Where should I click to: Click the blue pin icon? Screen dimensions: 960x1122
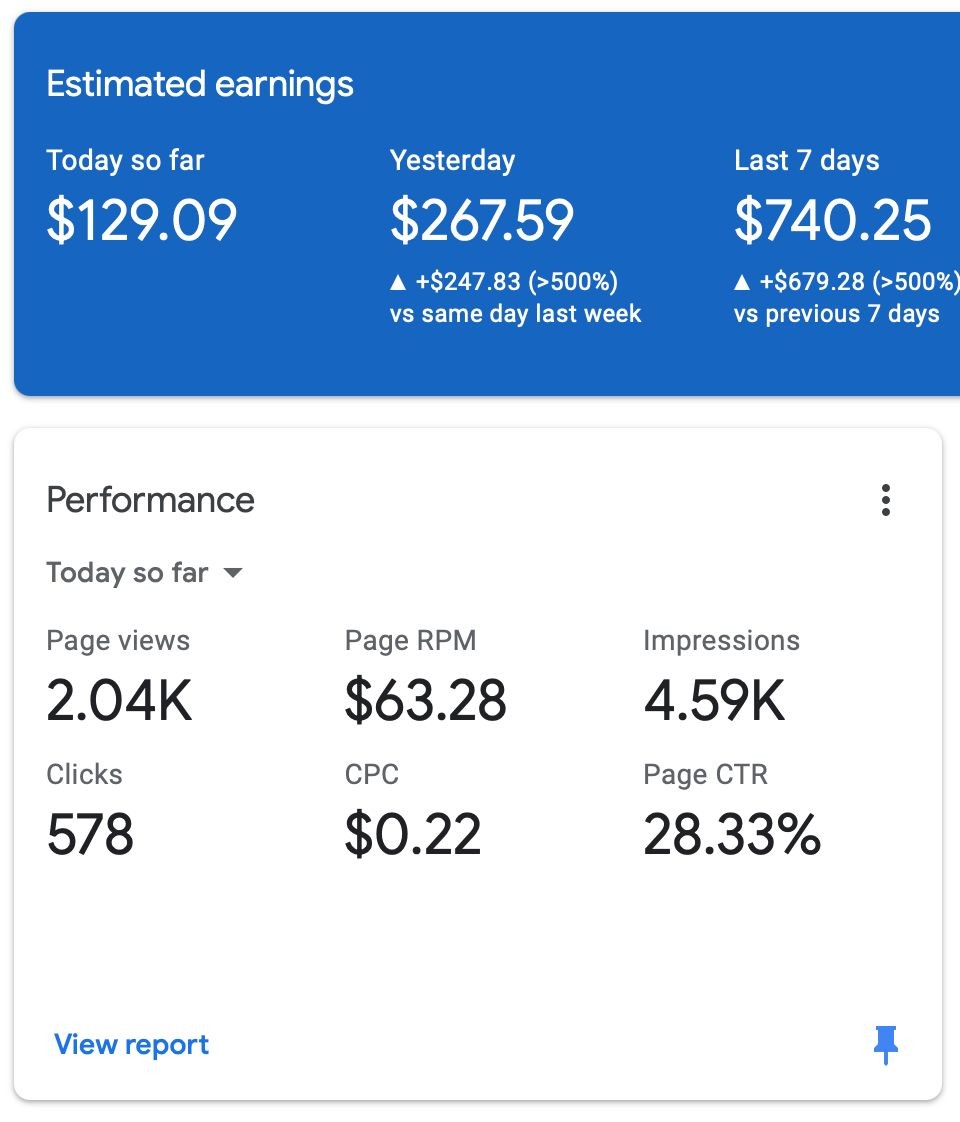click(x=885, y=1045)
